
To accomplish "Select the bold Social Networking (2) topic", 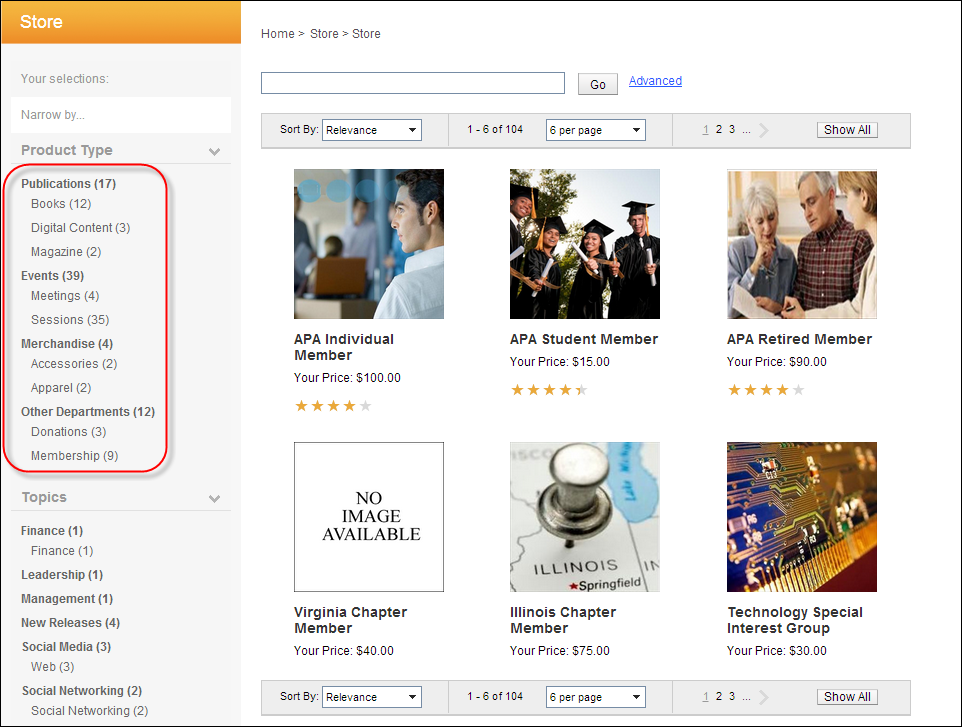I will coord(82,691).
